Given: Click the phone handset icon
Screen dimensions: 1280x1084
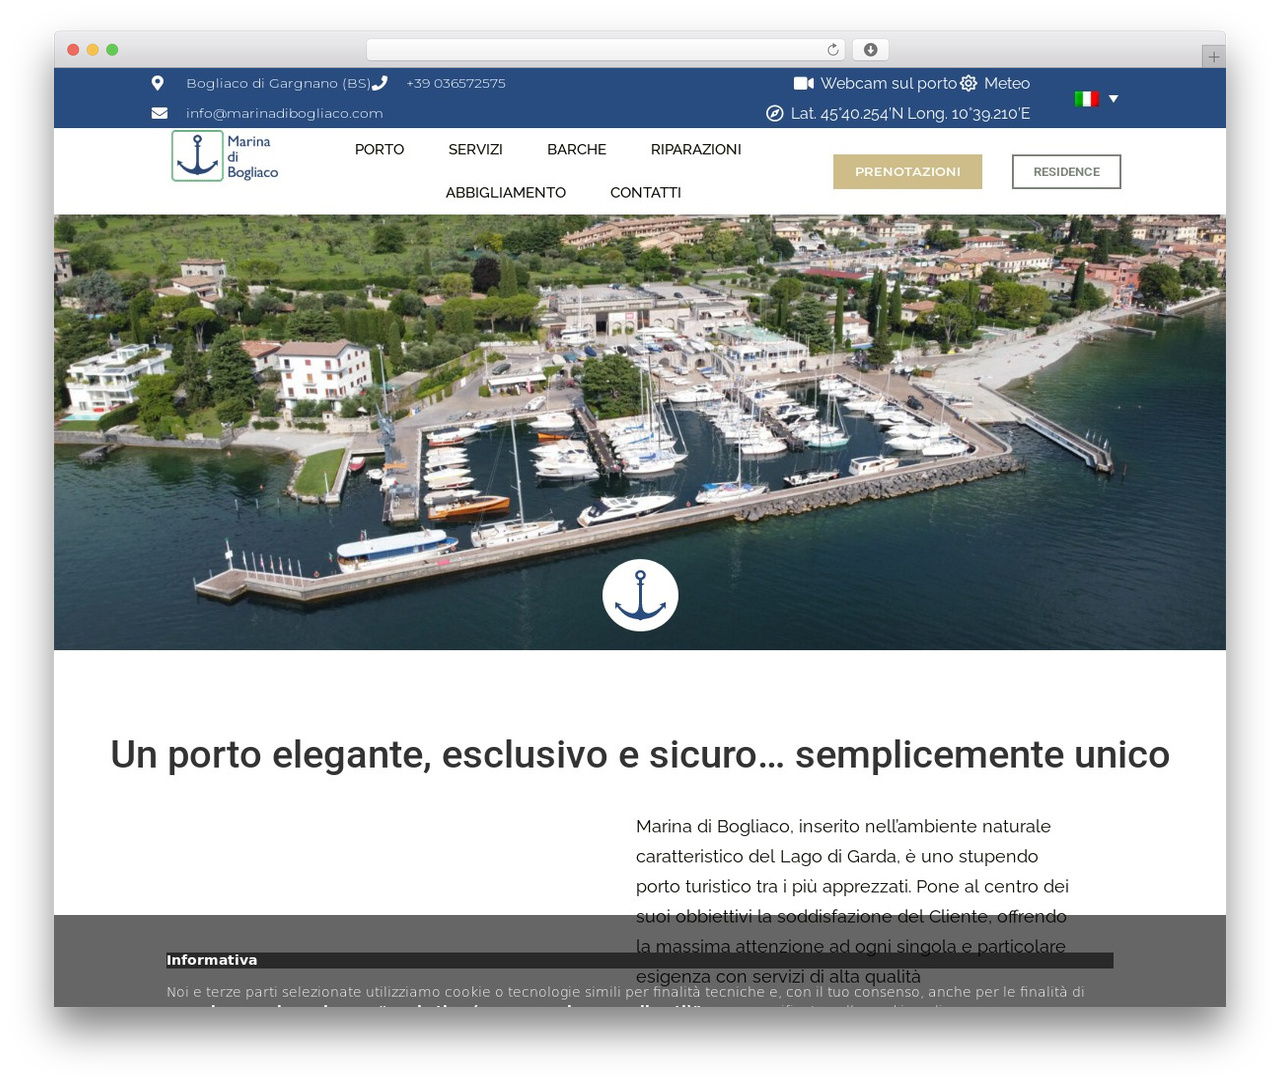Looking at the screenshot, I should click(x=379, y=83).
